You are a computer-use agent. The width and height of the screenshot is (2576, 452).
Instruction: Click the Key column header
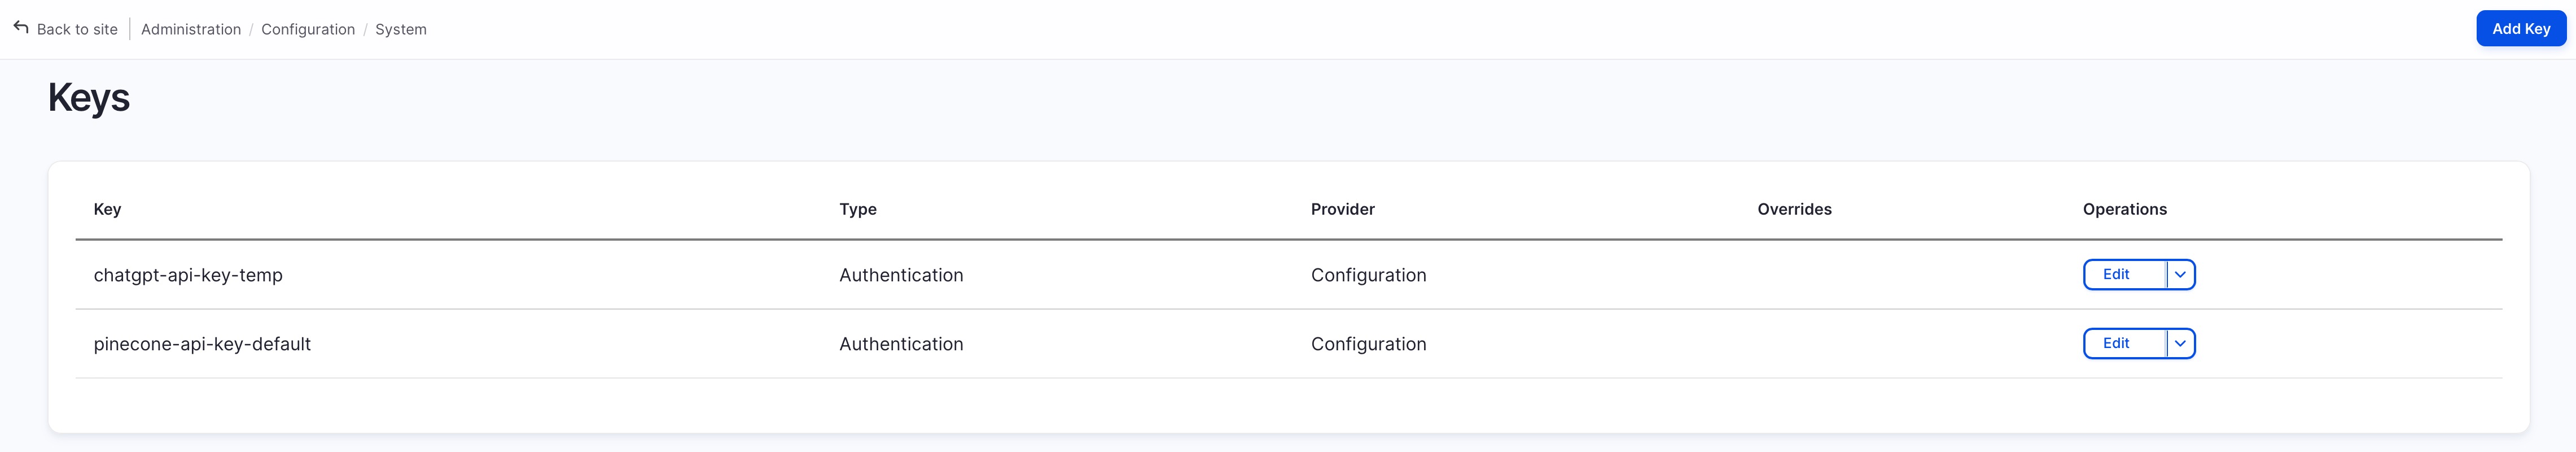(x=107, y=209)
